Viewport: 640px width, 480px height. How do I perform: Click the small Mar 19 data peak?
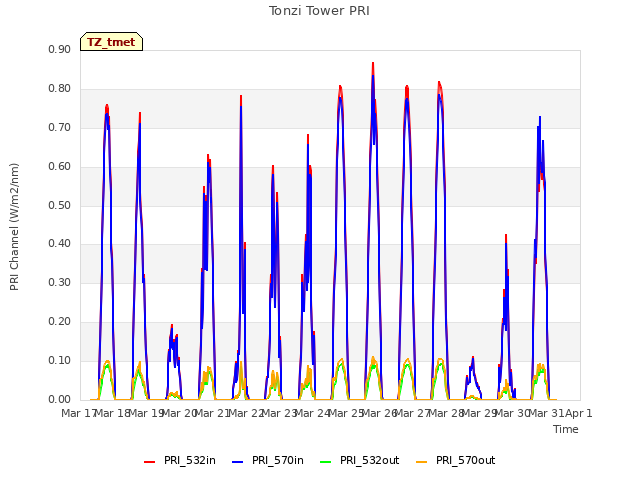tap(172, 325)
